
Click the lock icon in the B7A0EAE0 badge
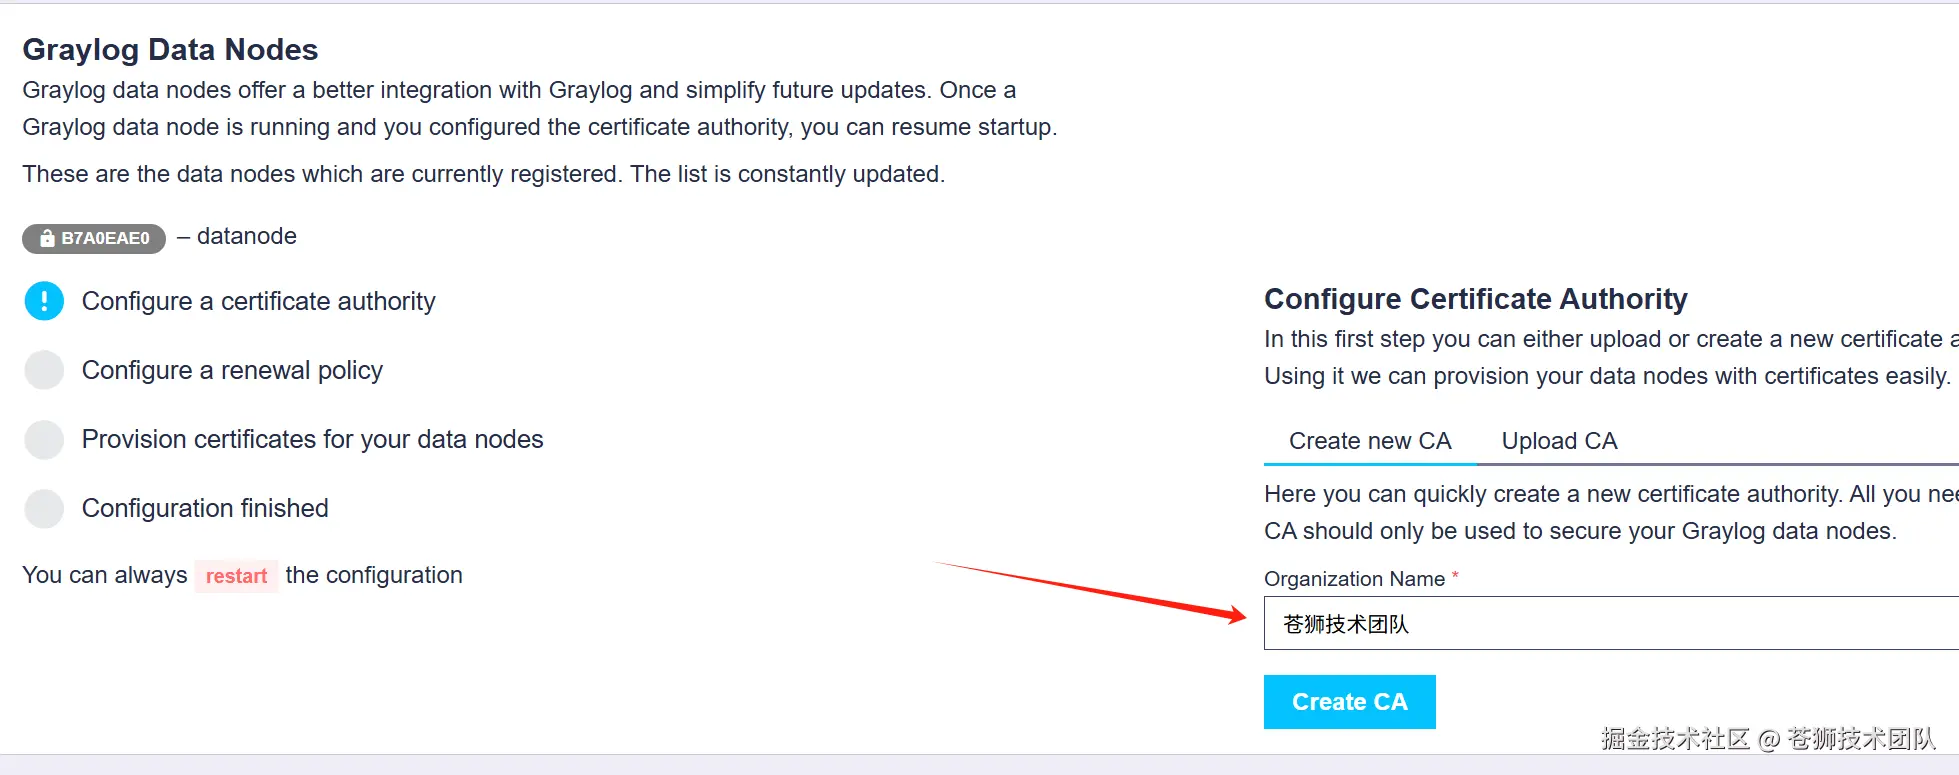[47, 238]
